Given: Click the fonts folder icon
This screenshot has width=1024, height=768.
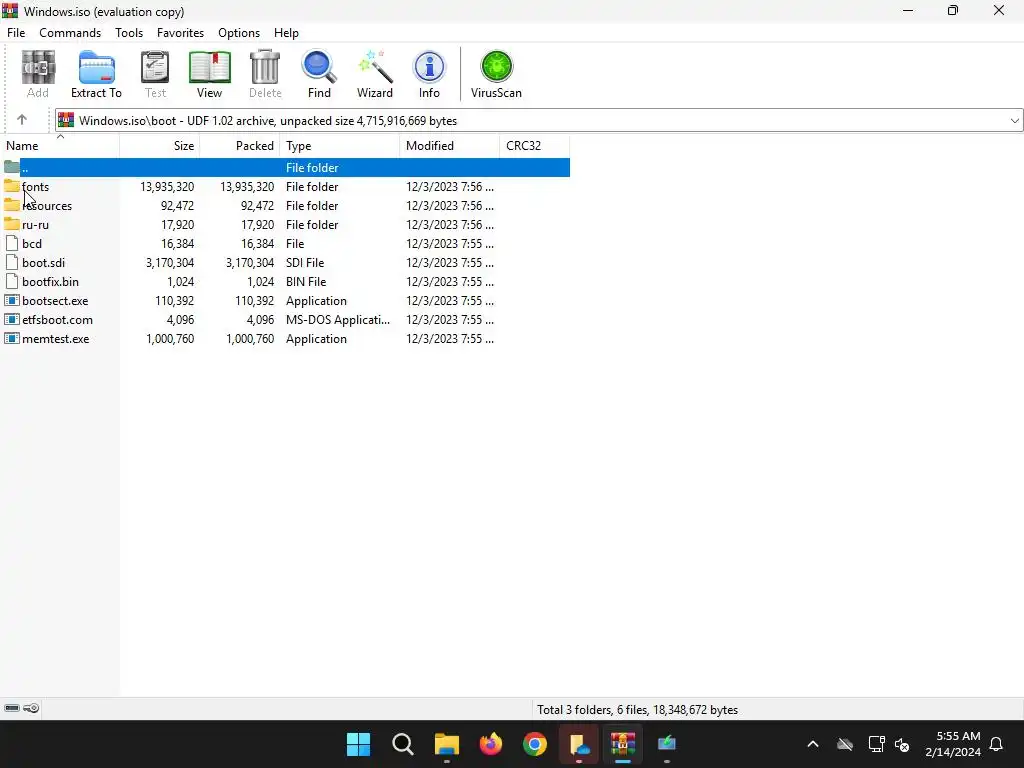Looking at the screenshot, I should pyautogui.click(x=12, y=187).
